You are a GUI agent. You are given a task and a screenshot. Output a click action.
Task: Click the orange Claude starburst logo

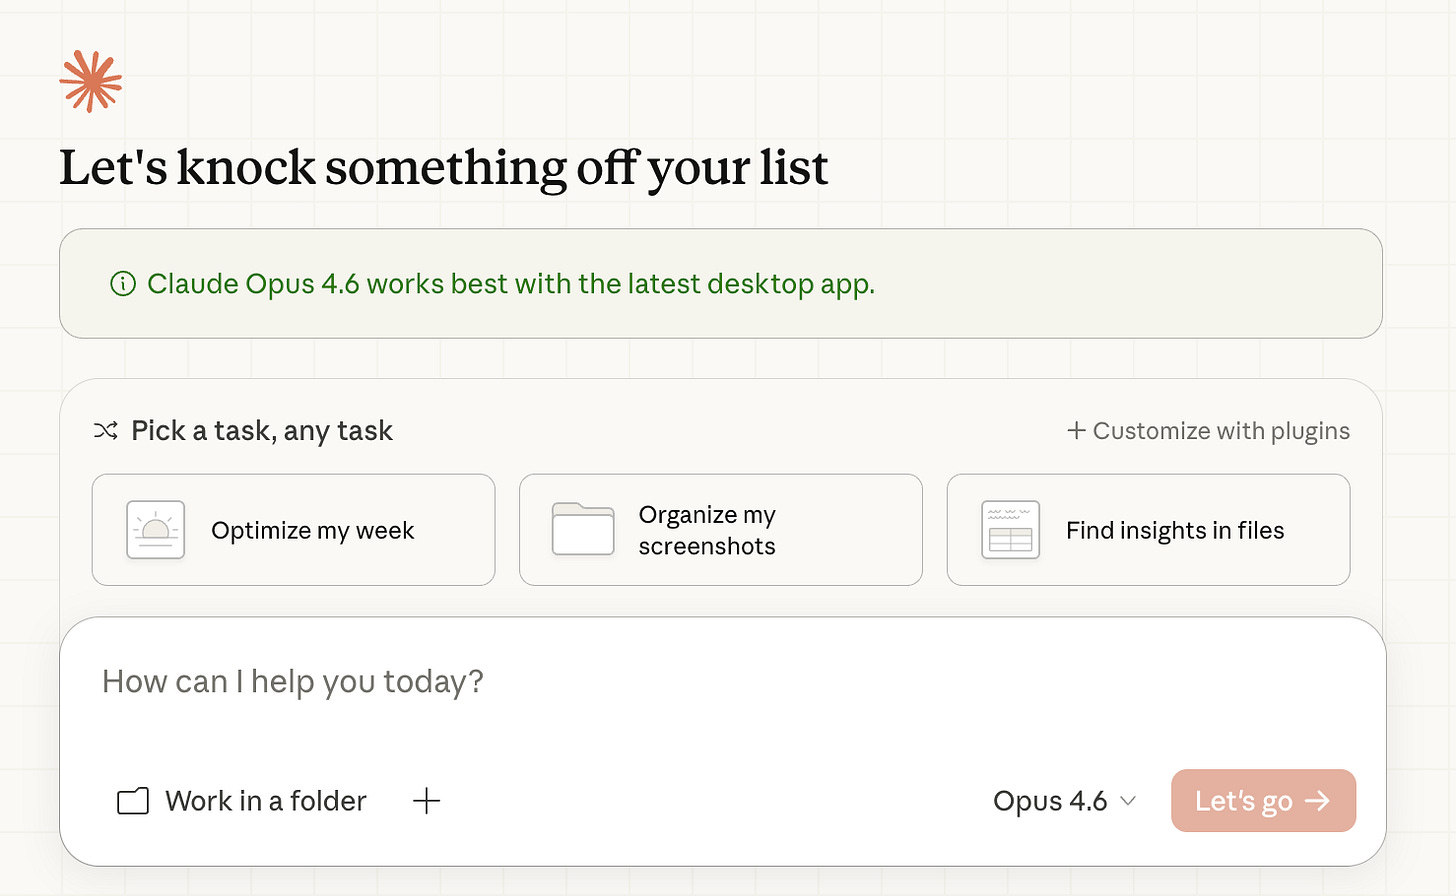pyautogui.click(x=91, y=81)
